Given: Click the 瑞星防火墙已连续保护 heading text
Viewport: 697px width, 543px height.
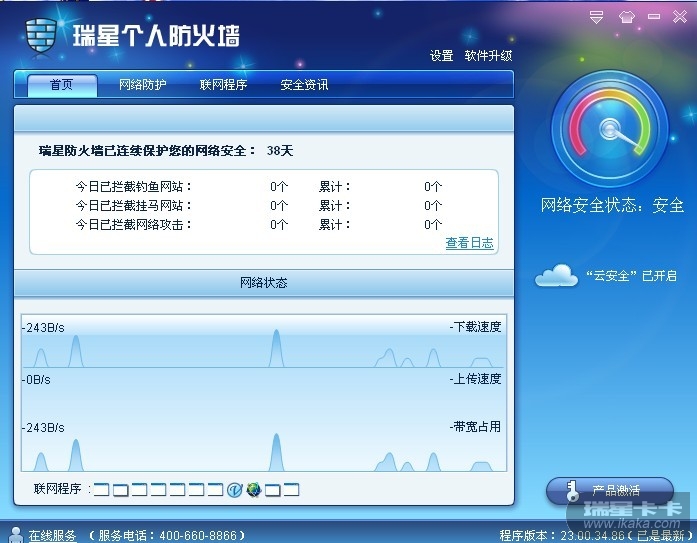Looking at the screenshot, I should [147, 151].
